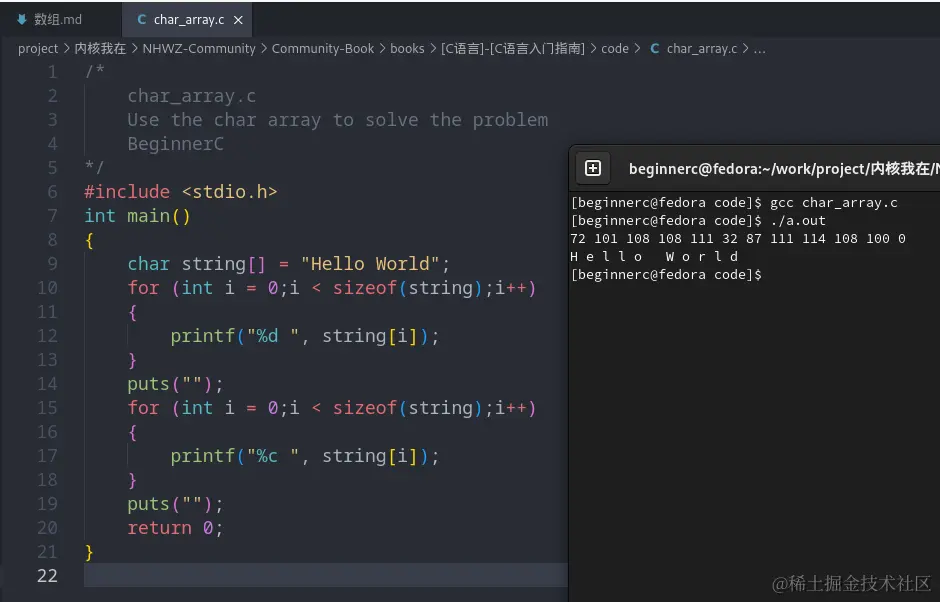This screenshot has height=602, width=940.
Task: Open the Community-Book breadcrumb segment
Action: point(323,49)
